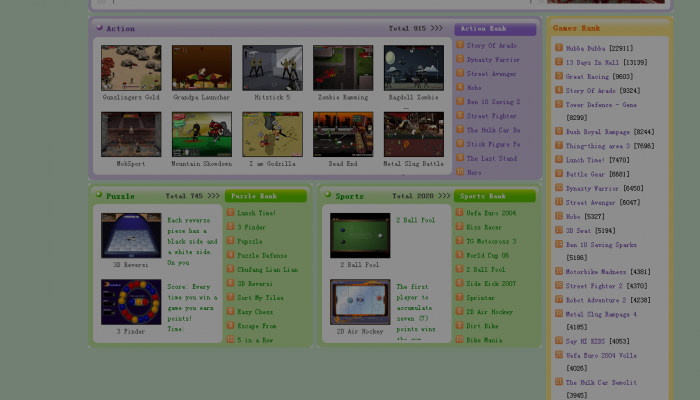Open Great Racing from Games Rank
Screen dimensions: 700x400
click(598, 76)
